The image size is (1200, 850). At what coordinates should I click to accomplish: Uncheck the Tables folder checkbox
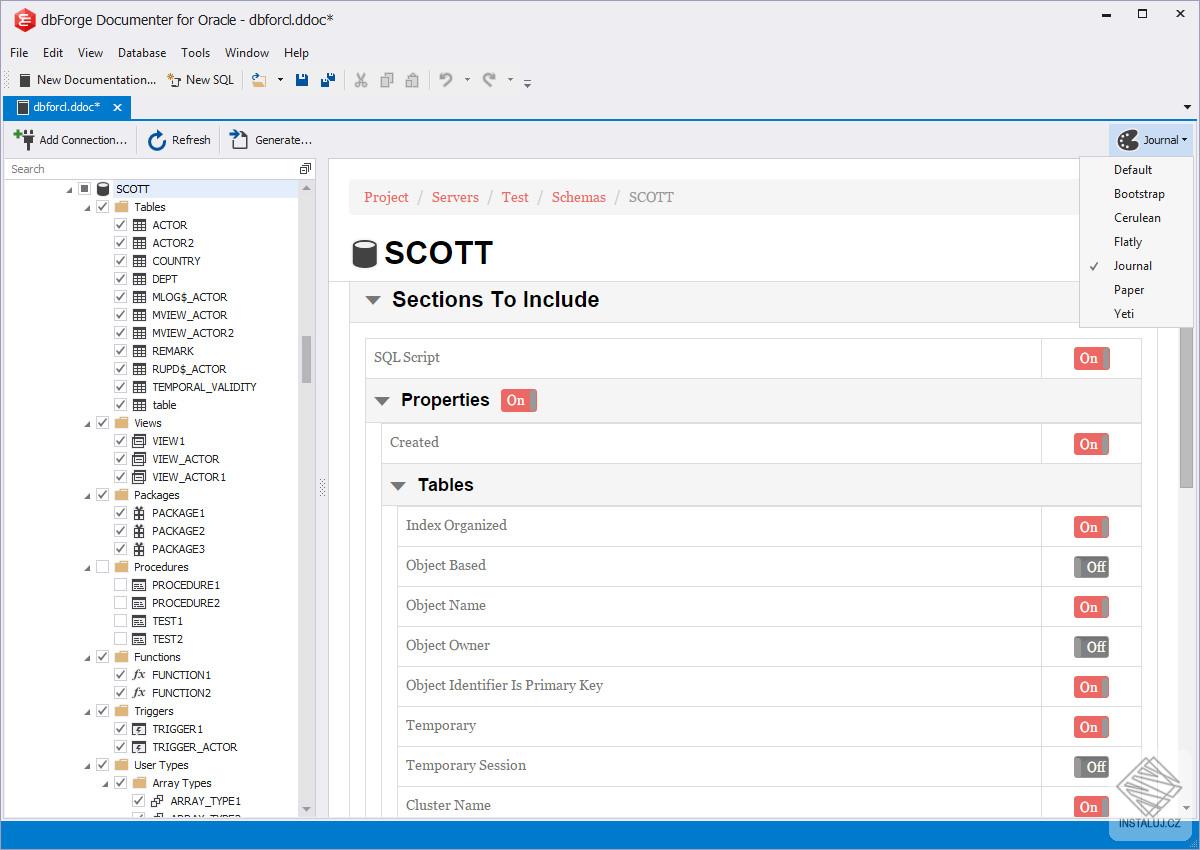102,207
